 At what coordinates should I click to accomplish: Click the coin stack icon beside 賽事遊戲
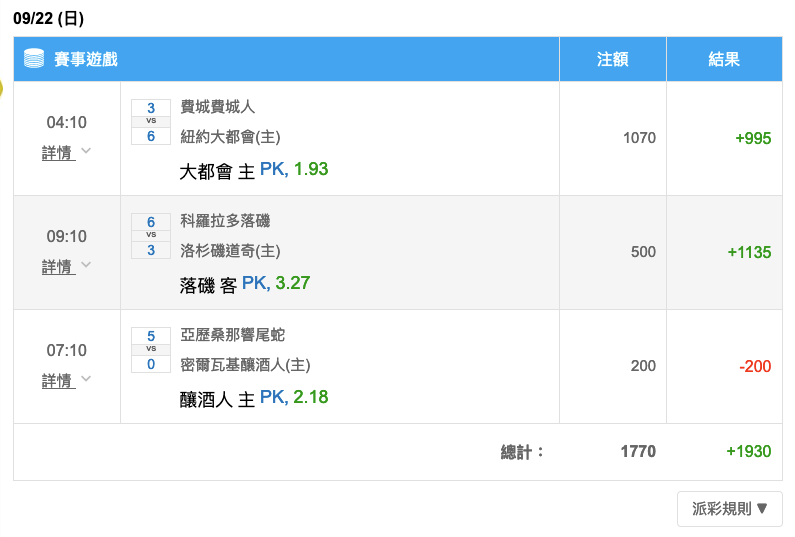pyautogui.click(x=34, y=59)
